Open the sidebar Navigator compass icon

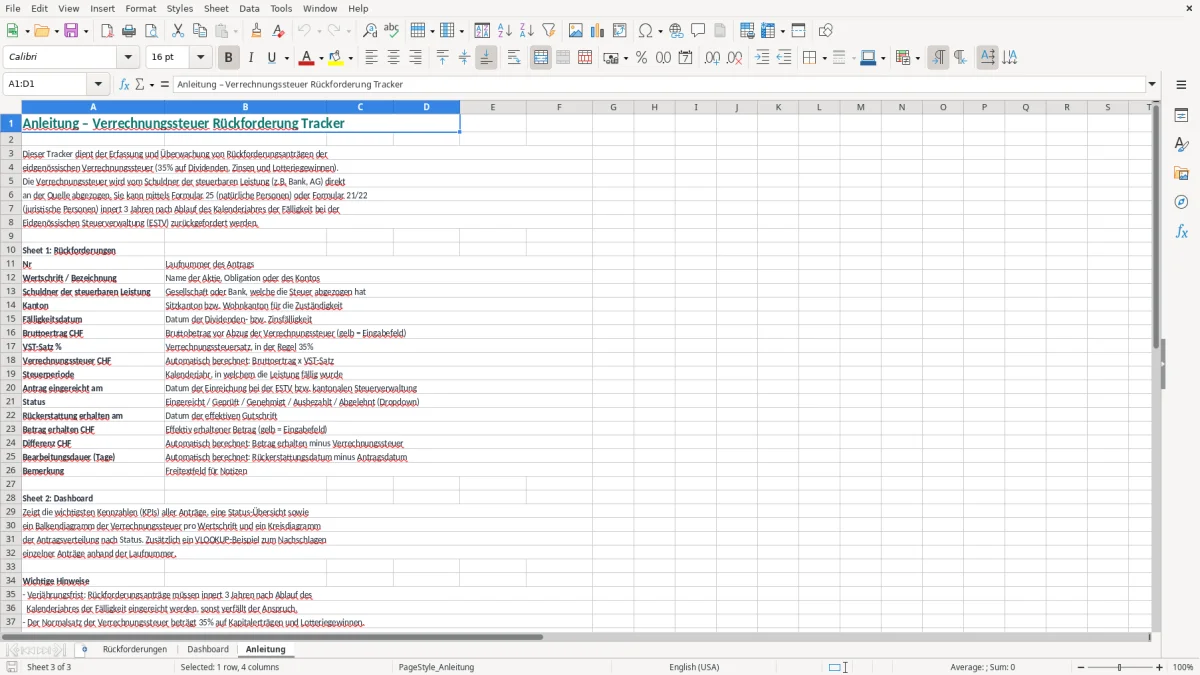pyautogui.click(x=1181, y=203)
